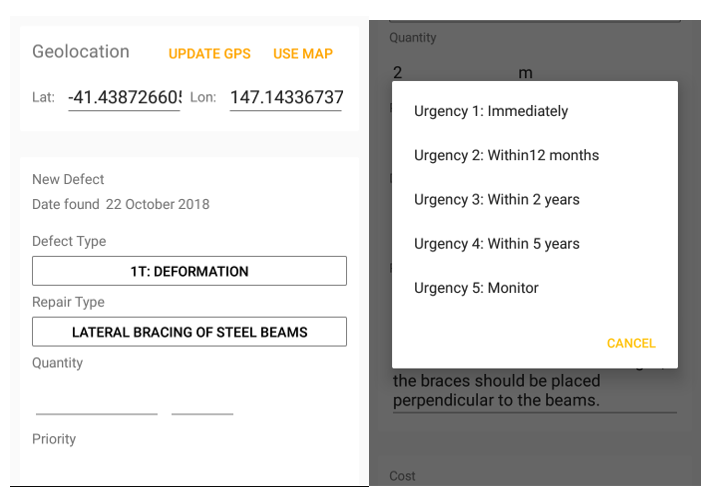
Task: Select Urgency 1: Immediately
Action: point(491,111)
